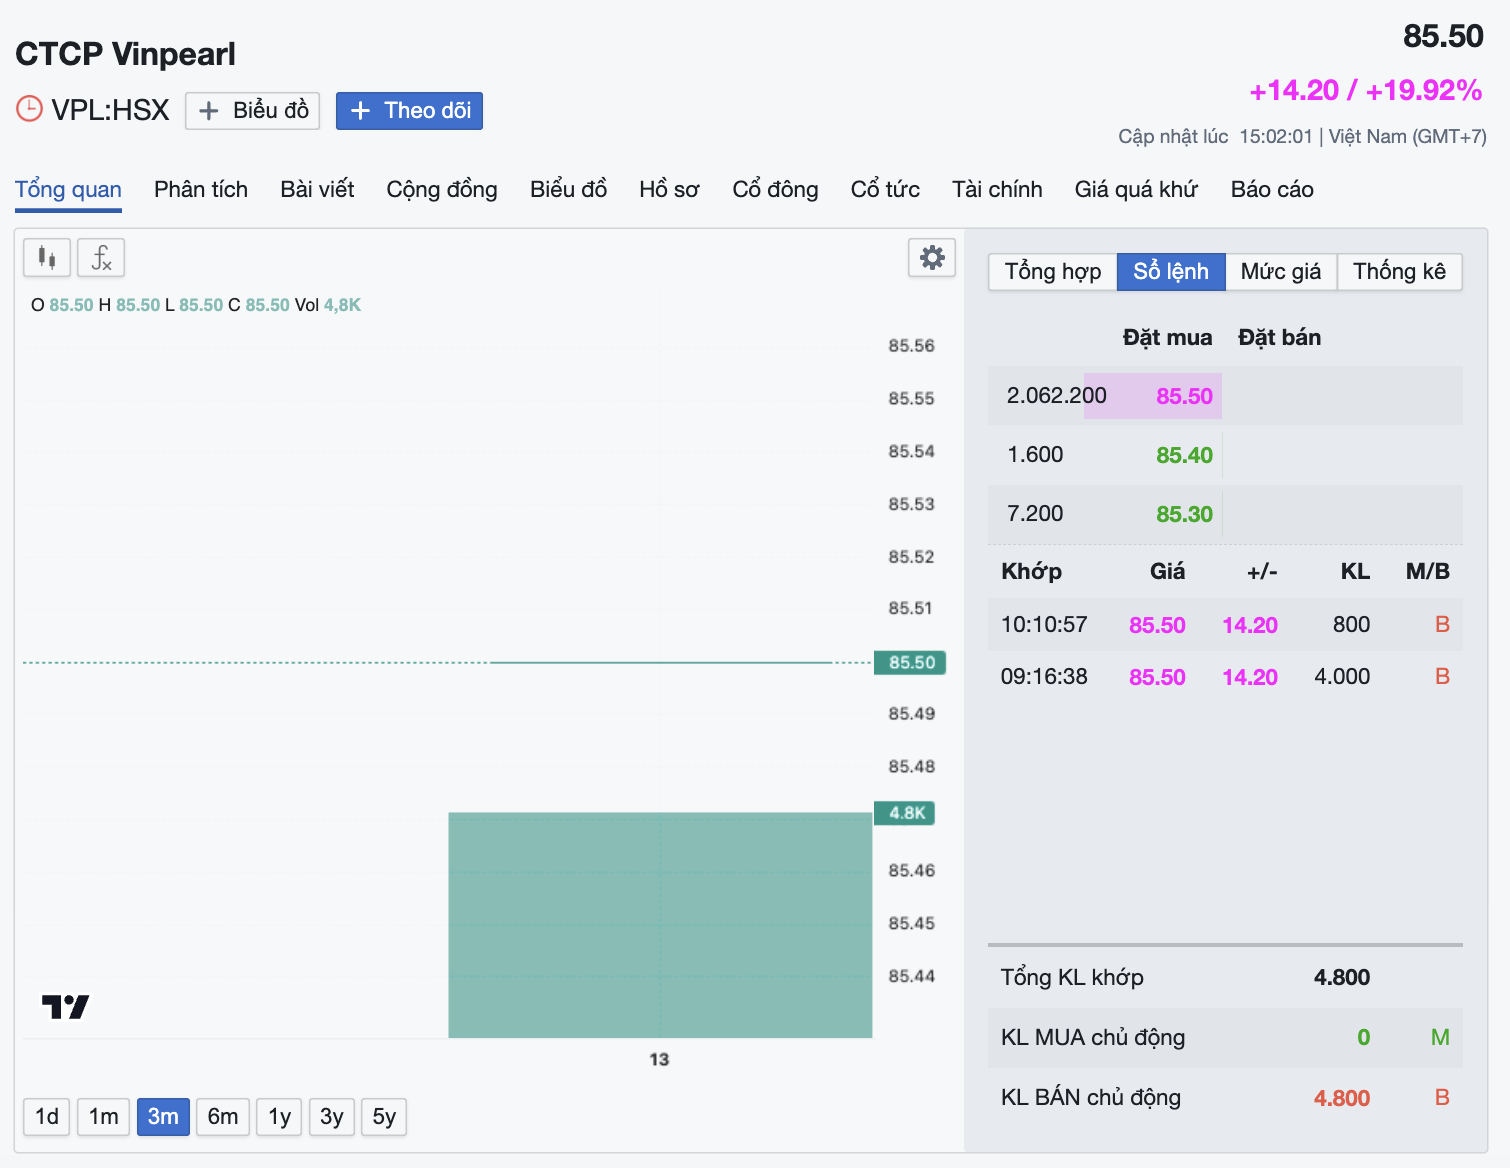
Task: Click the KL BÁN chủ động row
Action: 1225,1097
